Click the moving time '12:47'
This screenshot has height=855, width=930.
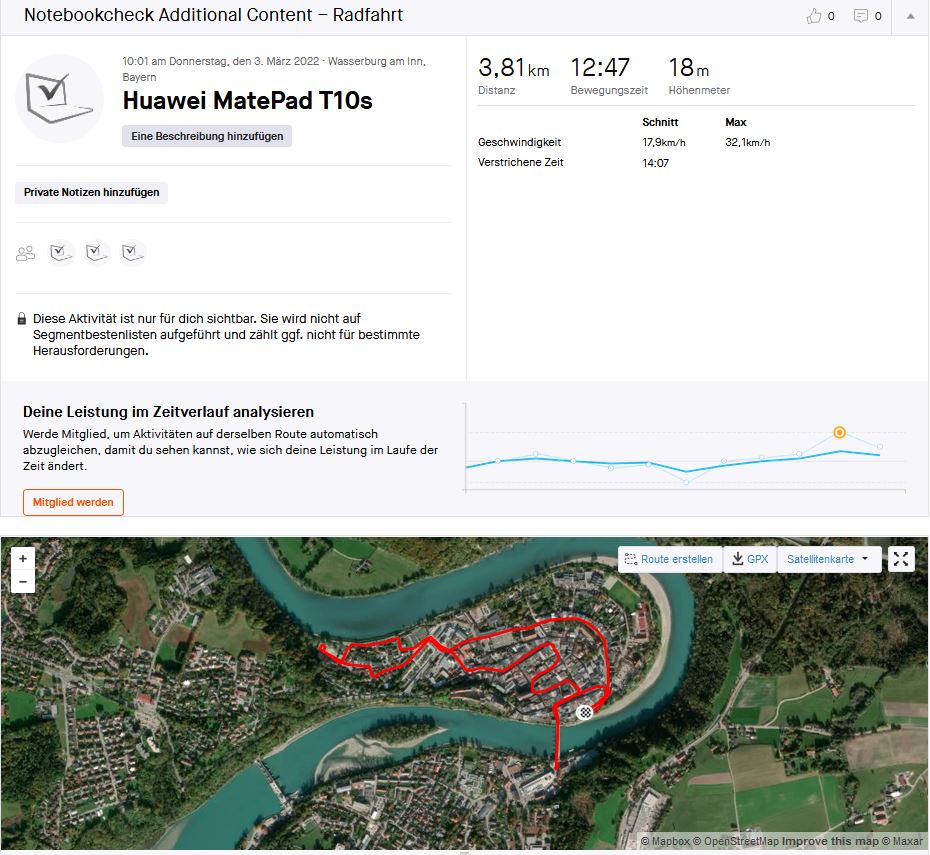[600, 68]
